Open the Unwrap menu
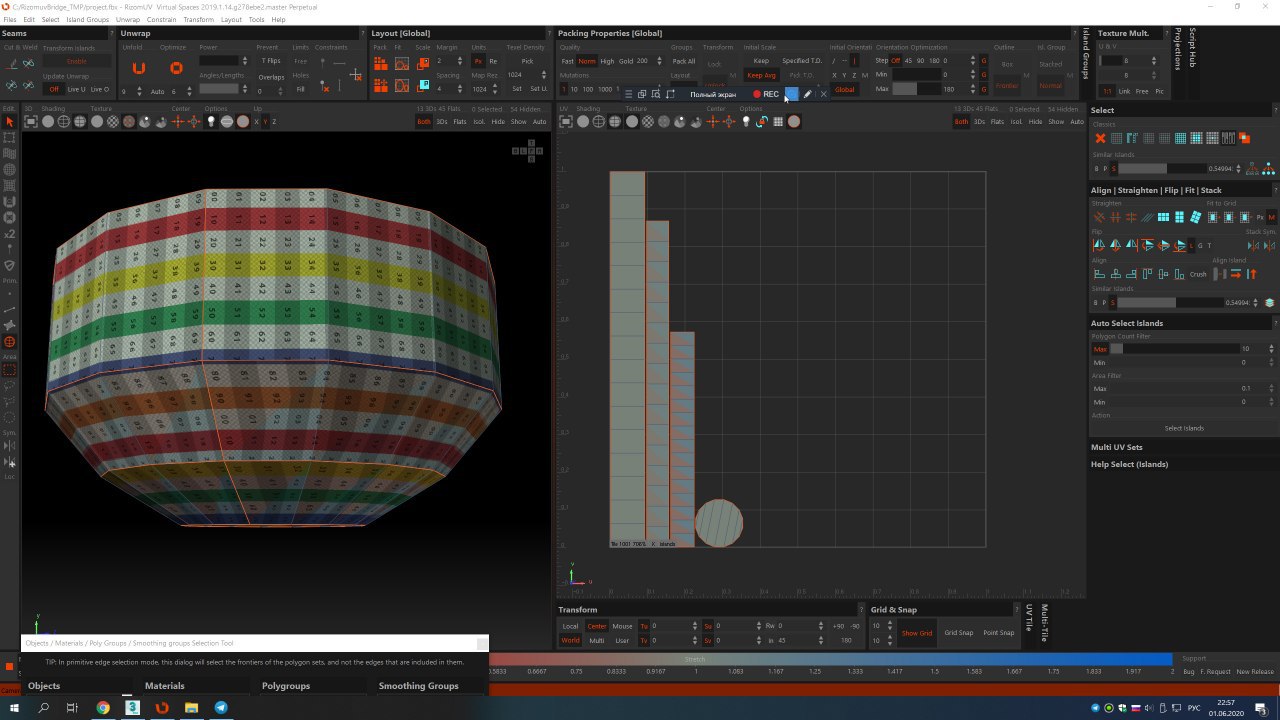The width and height of the screenshot is (1280, 720). [x=128, y=19]
